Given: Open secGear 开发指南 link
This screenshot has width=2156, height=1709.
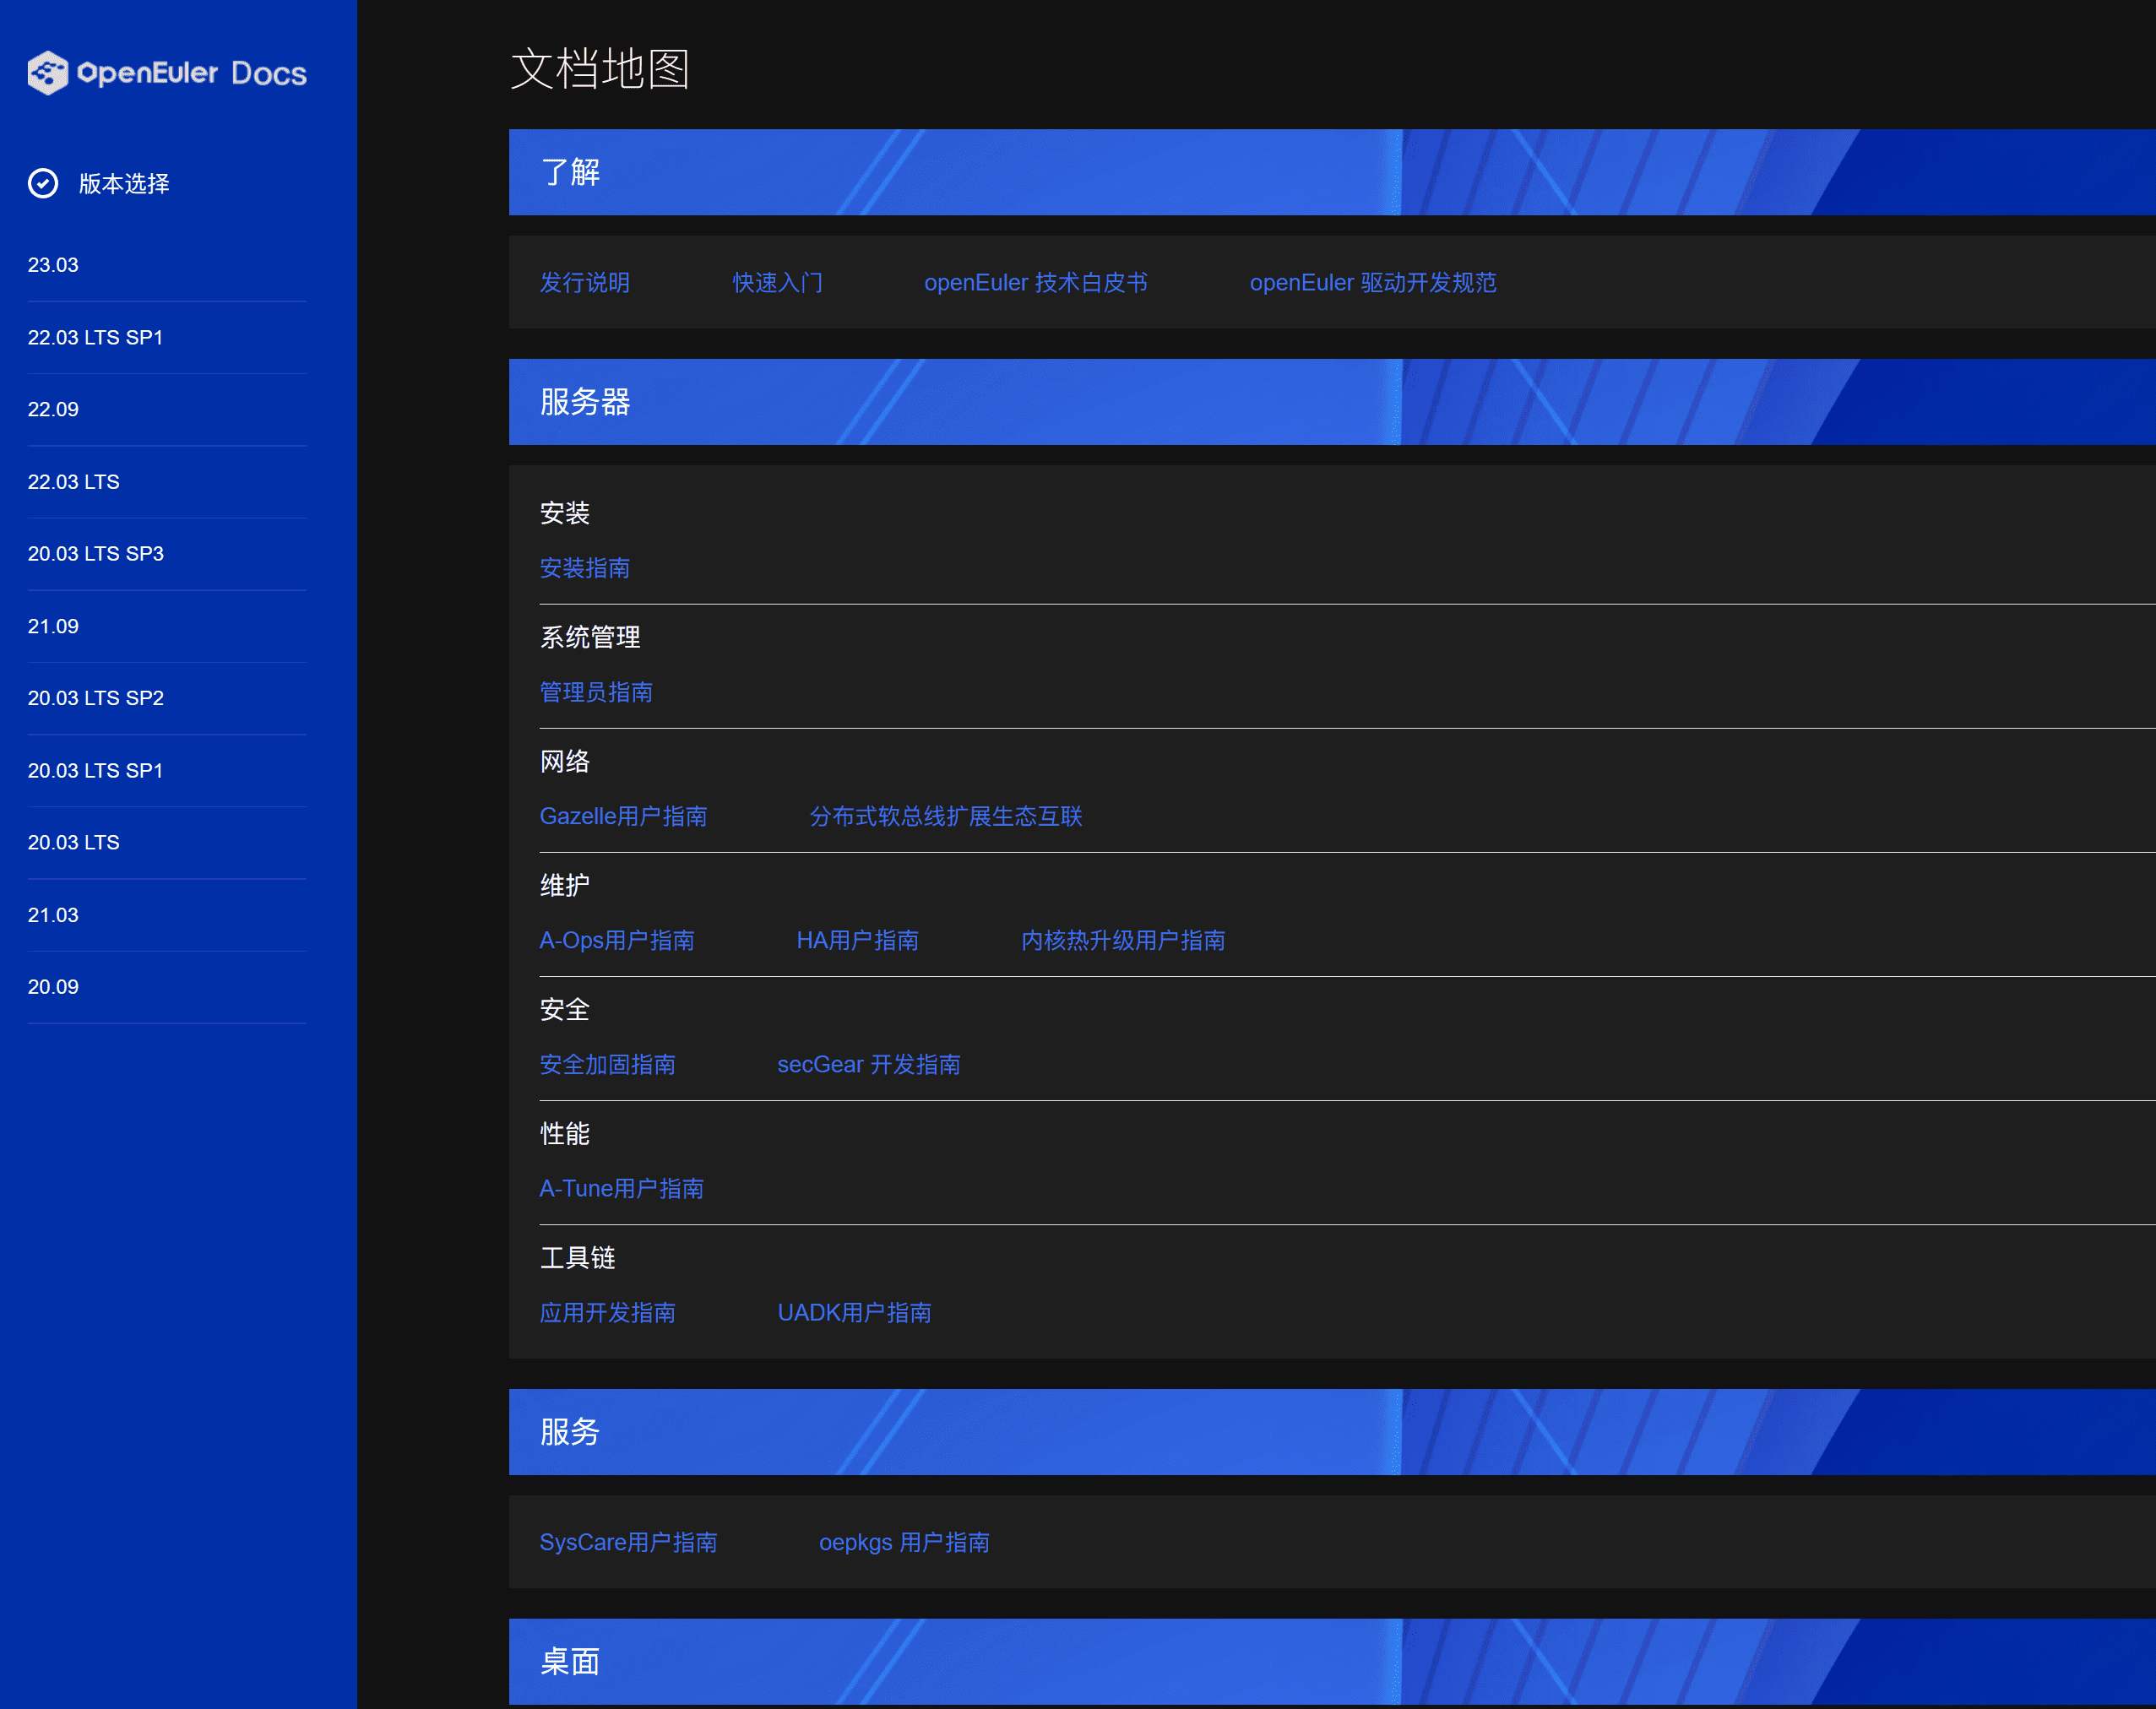Looking at the screenshot, I should (x=869, y=1064).
